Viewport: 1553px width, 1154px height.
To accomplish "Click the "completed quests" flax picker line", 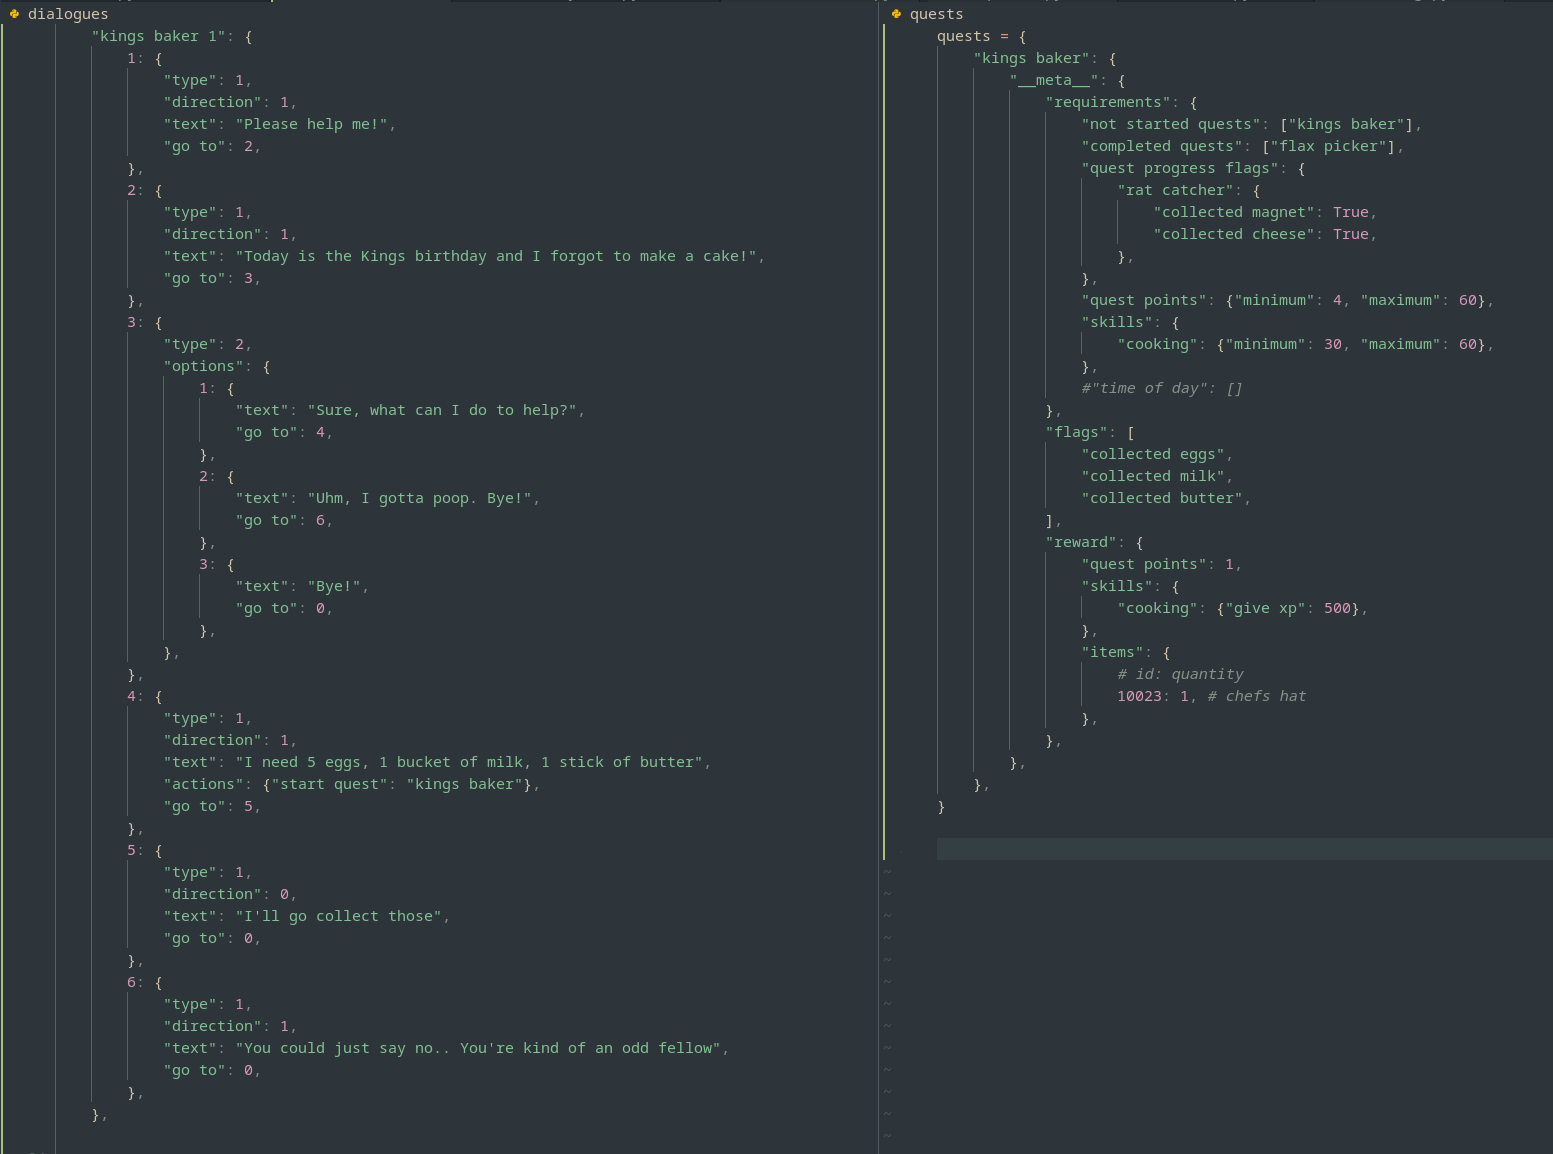I will (x=1243, y=146).
